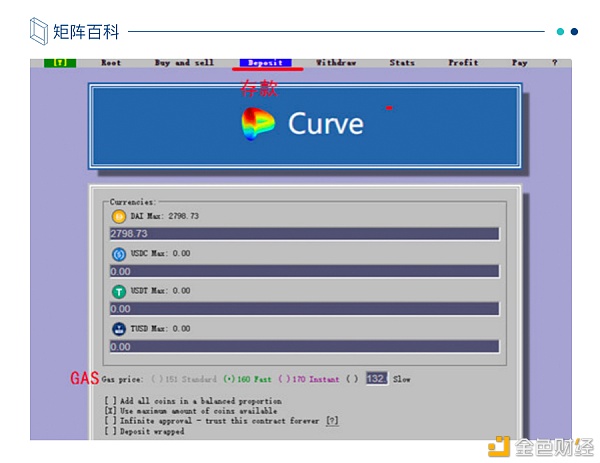The image size is (600, 463).
Task: Open the Profit page
Action: pyautogui.click(x=463, y=63)
